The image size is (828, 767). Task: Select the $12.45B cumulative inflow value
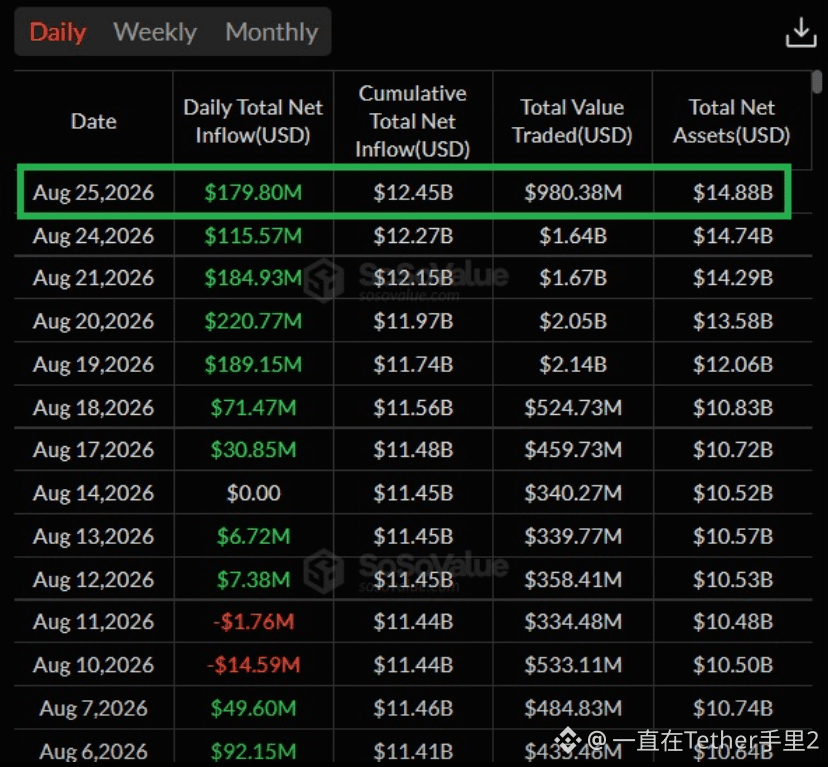click(413, 192)
